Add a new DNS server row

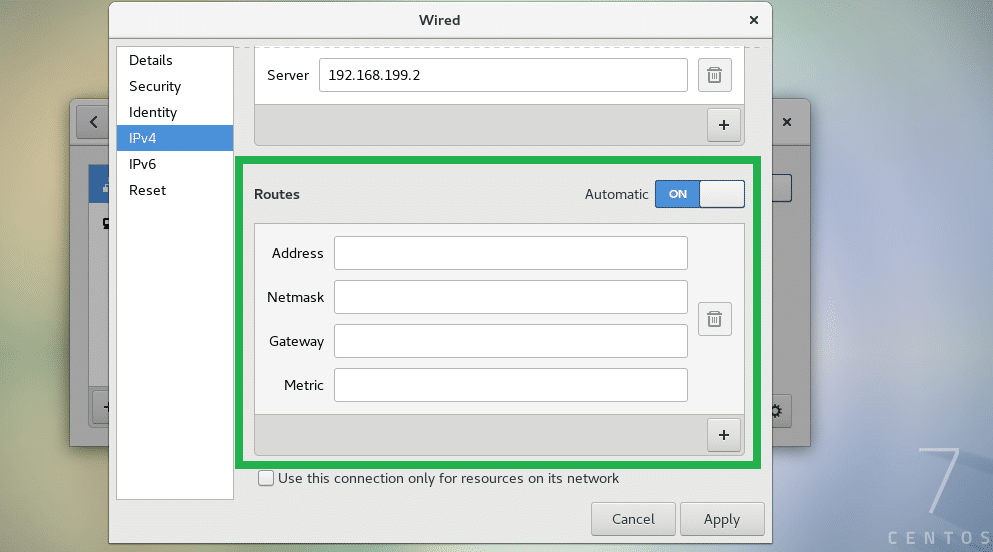[x=724, y=125]
